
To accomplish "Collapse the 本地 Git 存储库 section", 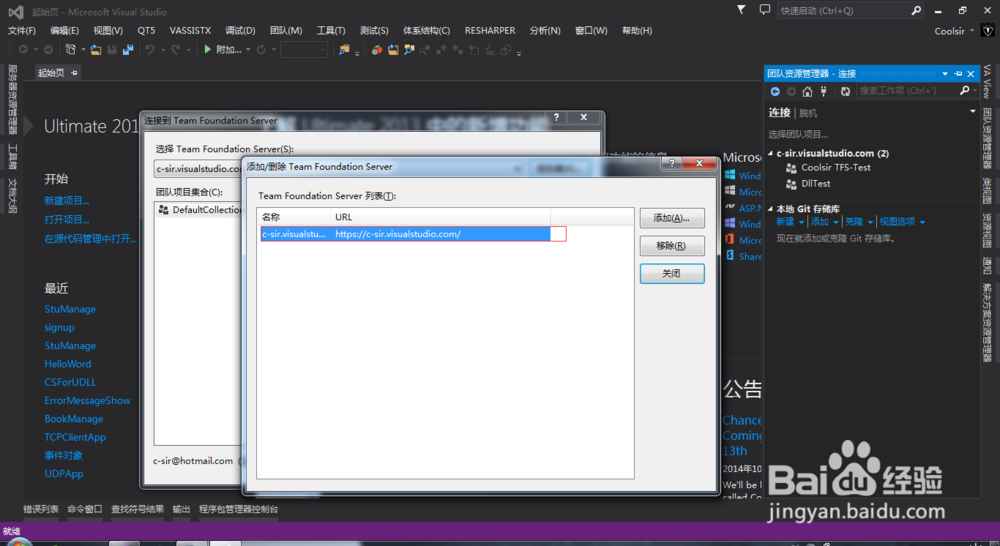I will point(770,209).
